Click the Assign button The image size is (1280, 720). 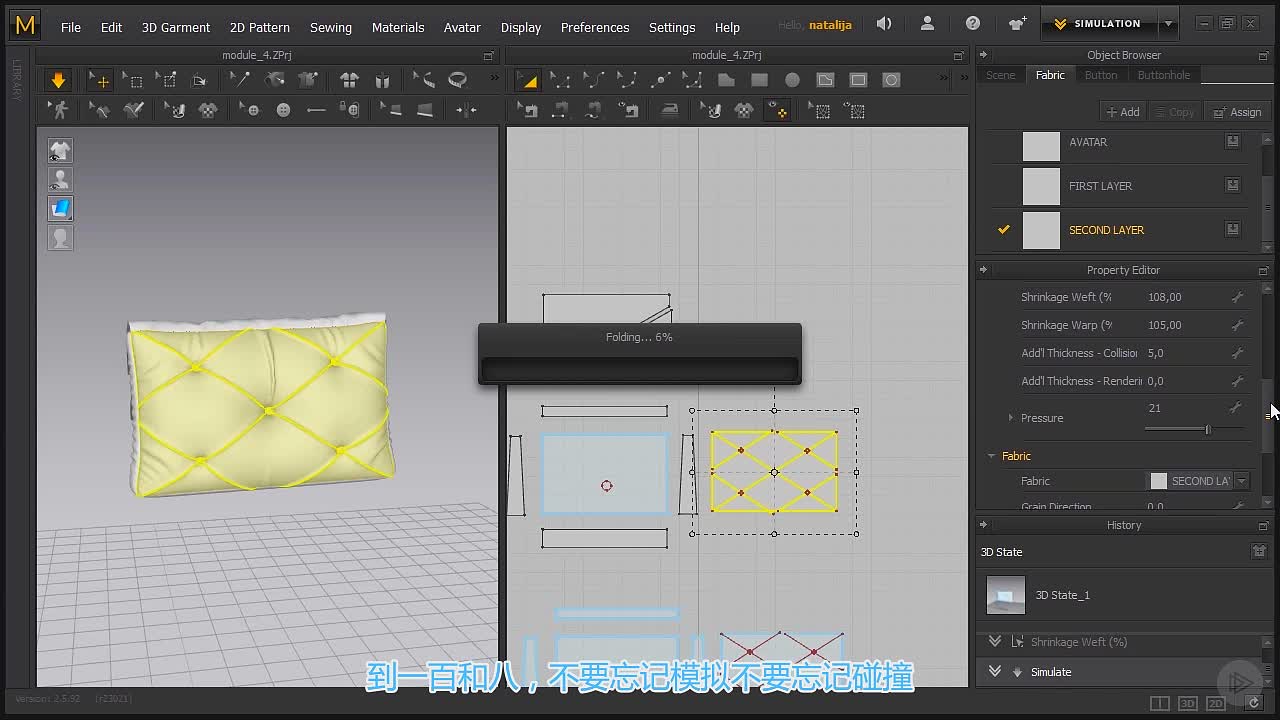point(1238,112)
